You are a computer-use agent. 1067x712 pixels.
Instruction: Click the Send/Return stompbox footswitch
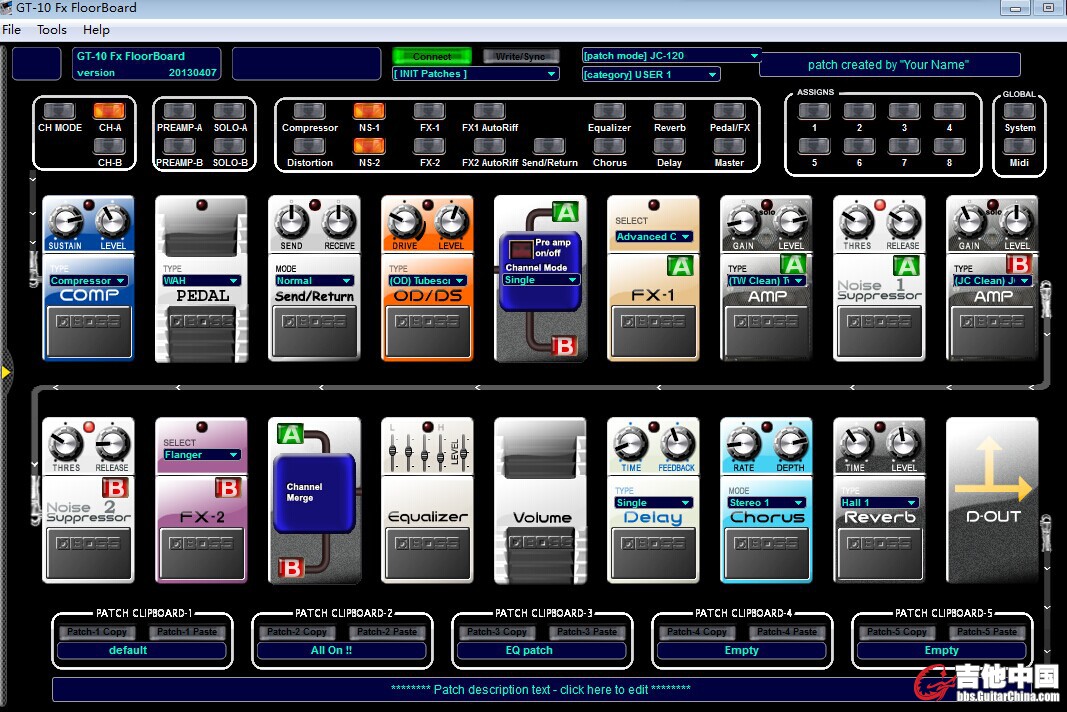pyautogui.click(x=314, y=330)
